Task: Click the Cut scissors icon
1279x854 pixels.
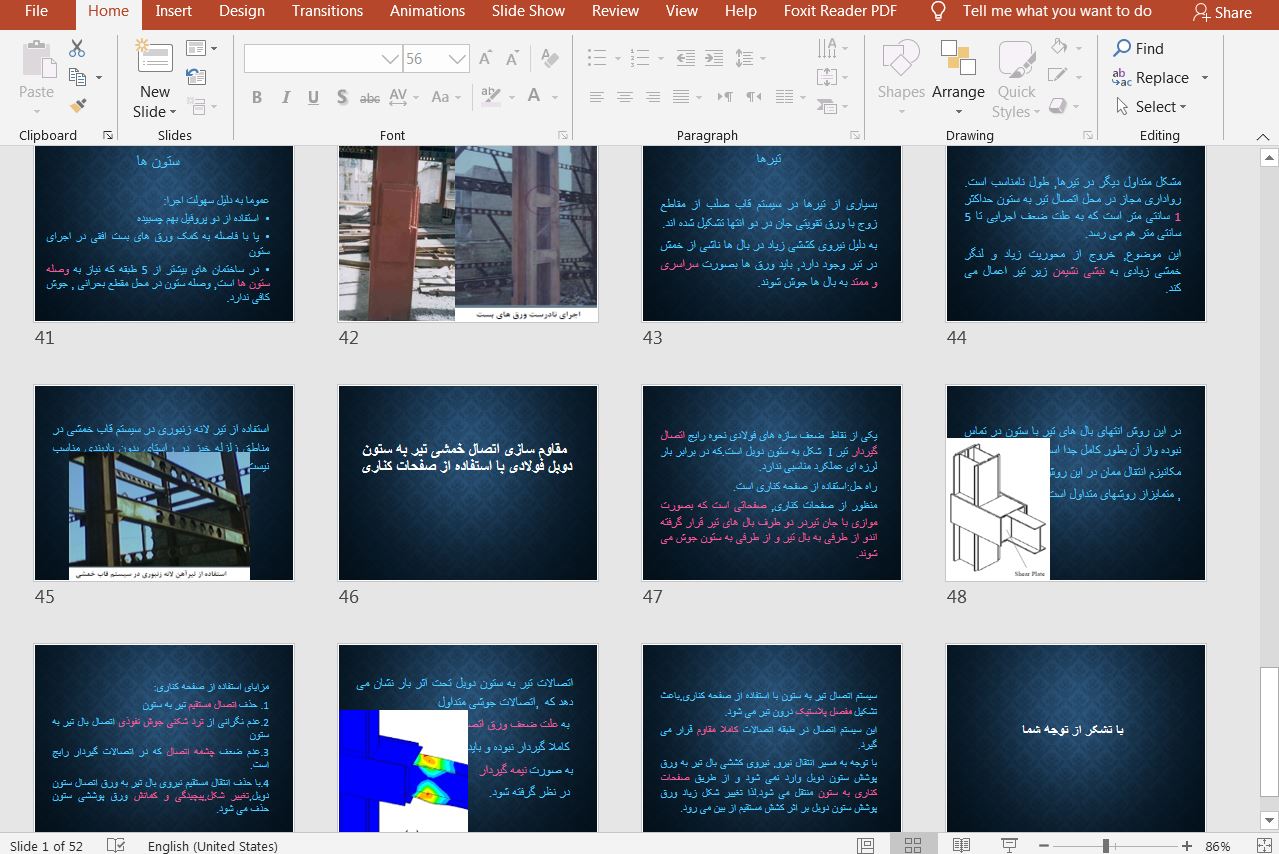Action: (77, 48)
